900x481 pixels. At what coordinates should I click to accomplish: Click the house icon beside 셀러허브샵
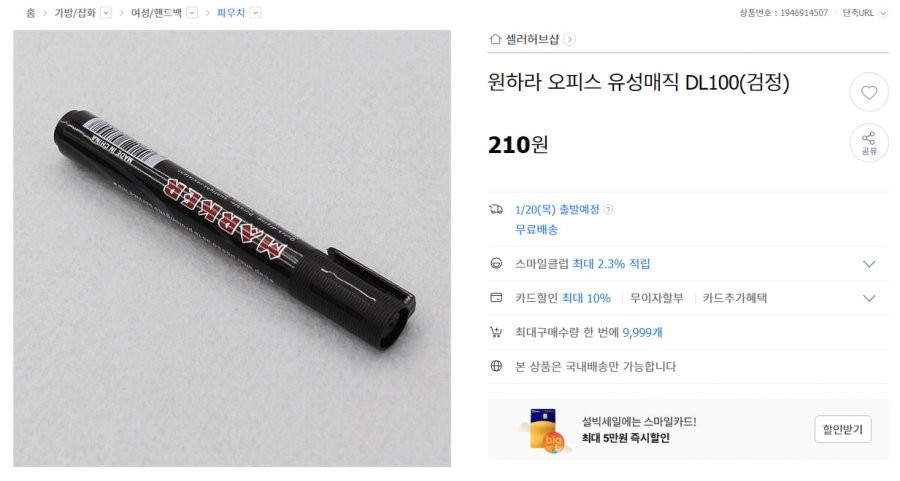(x=495, y=39)
